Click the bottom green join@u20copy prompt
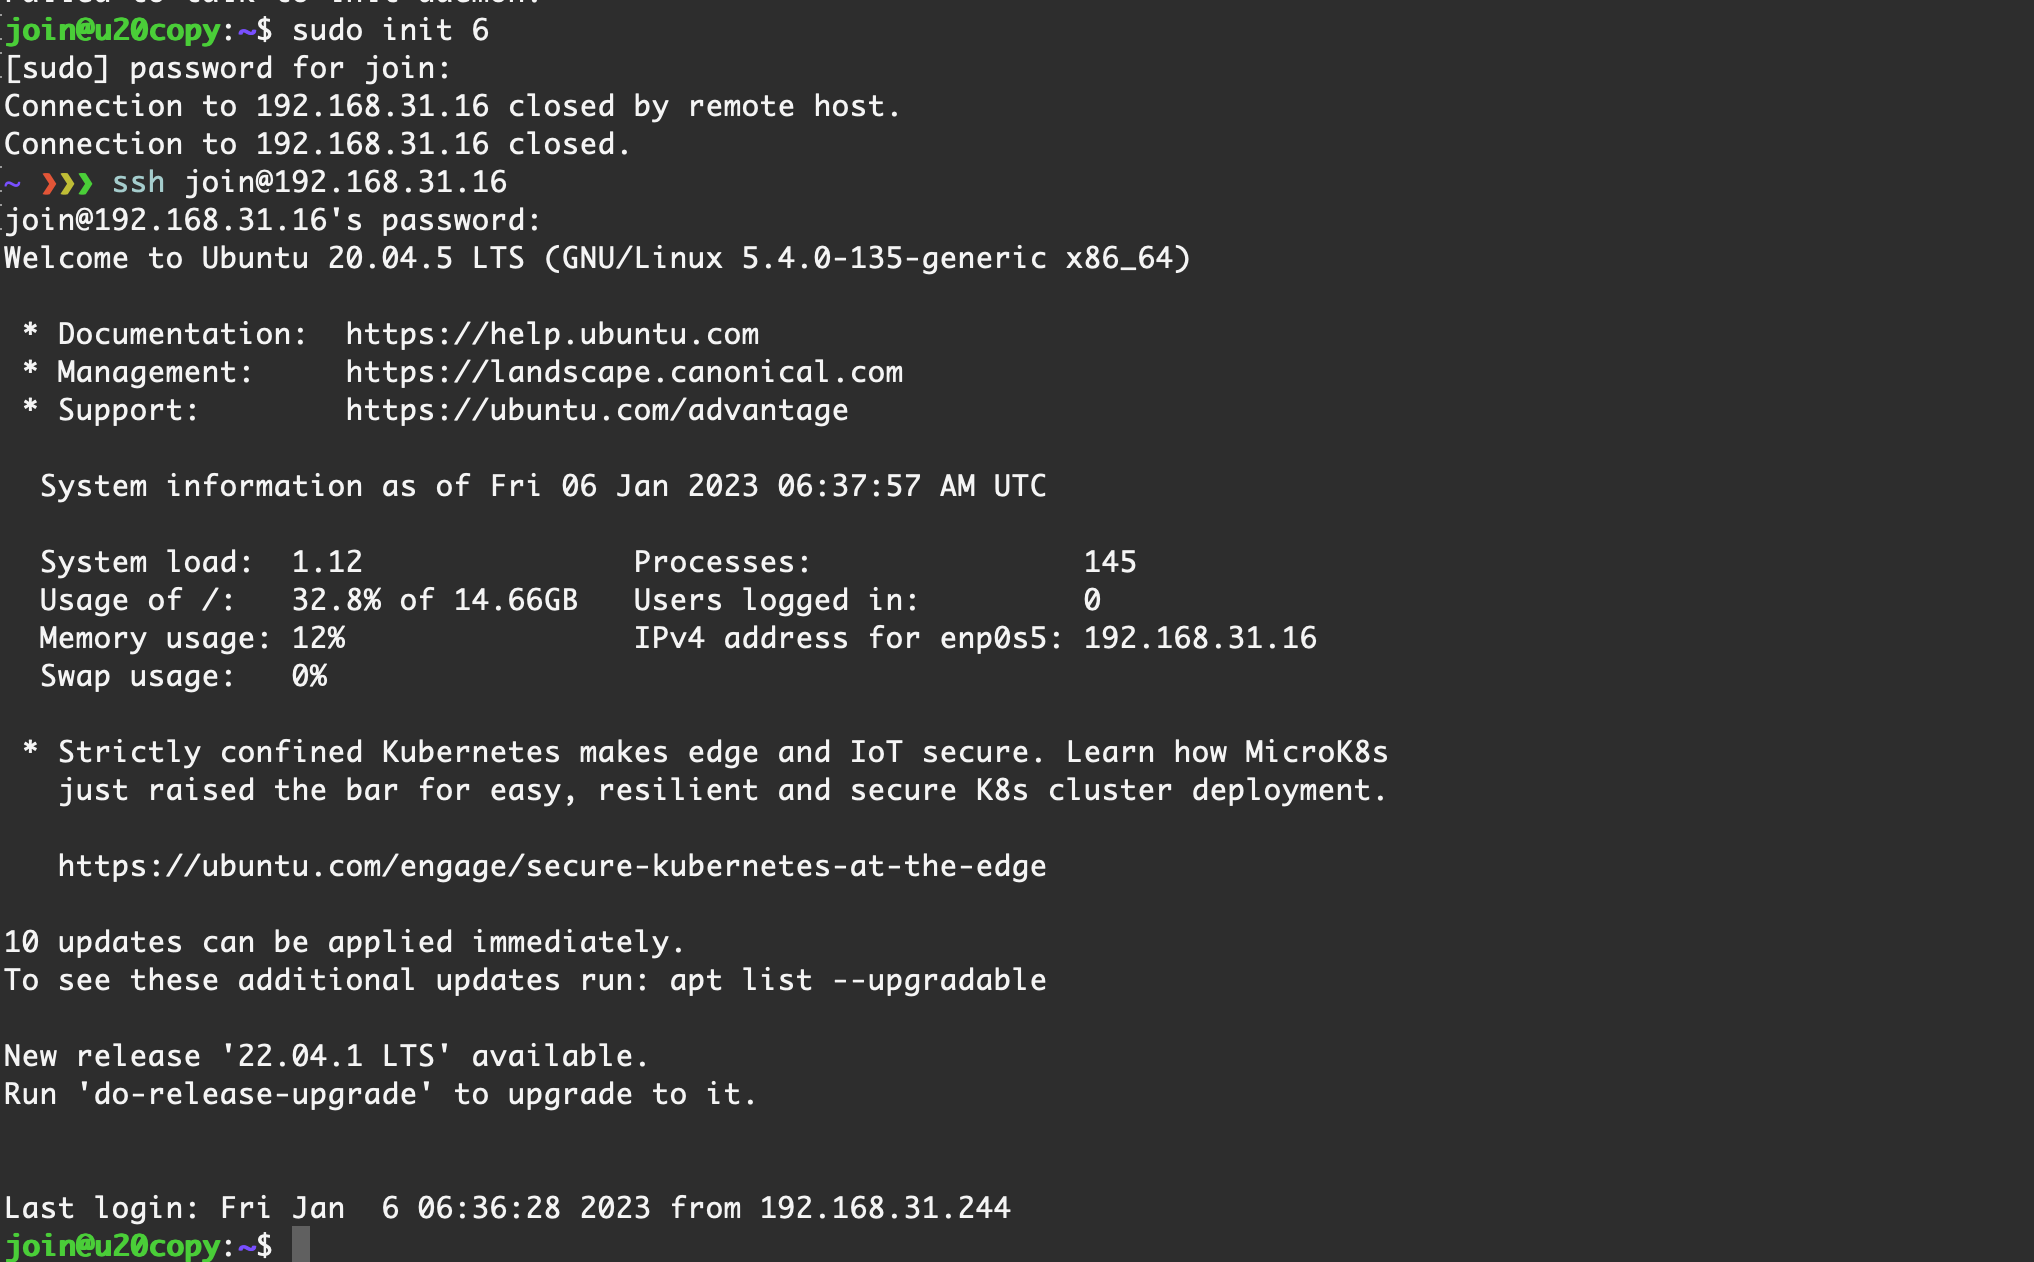The image size is (2034, 1262). point(112,1246)
